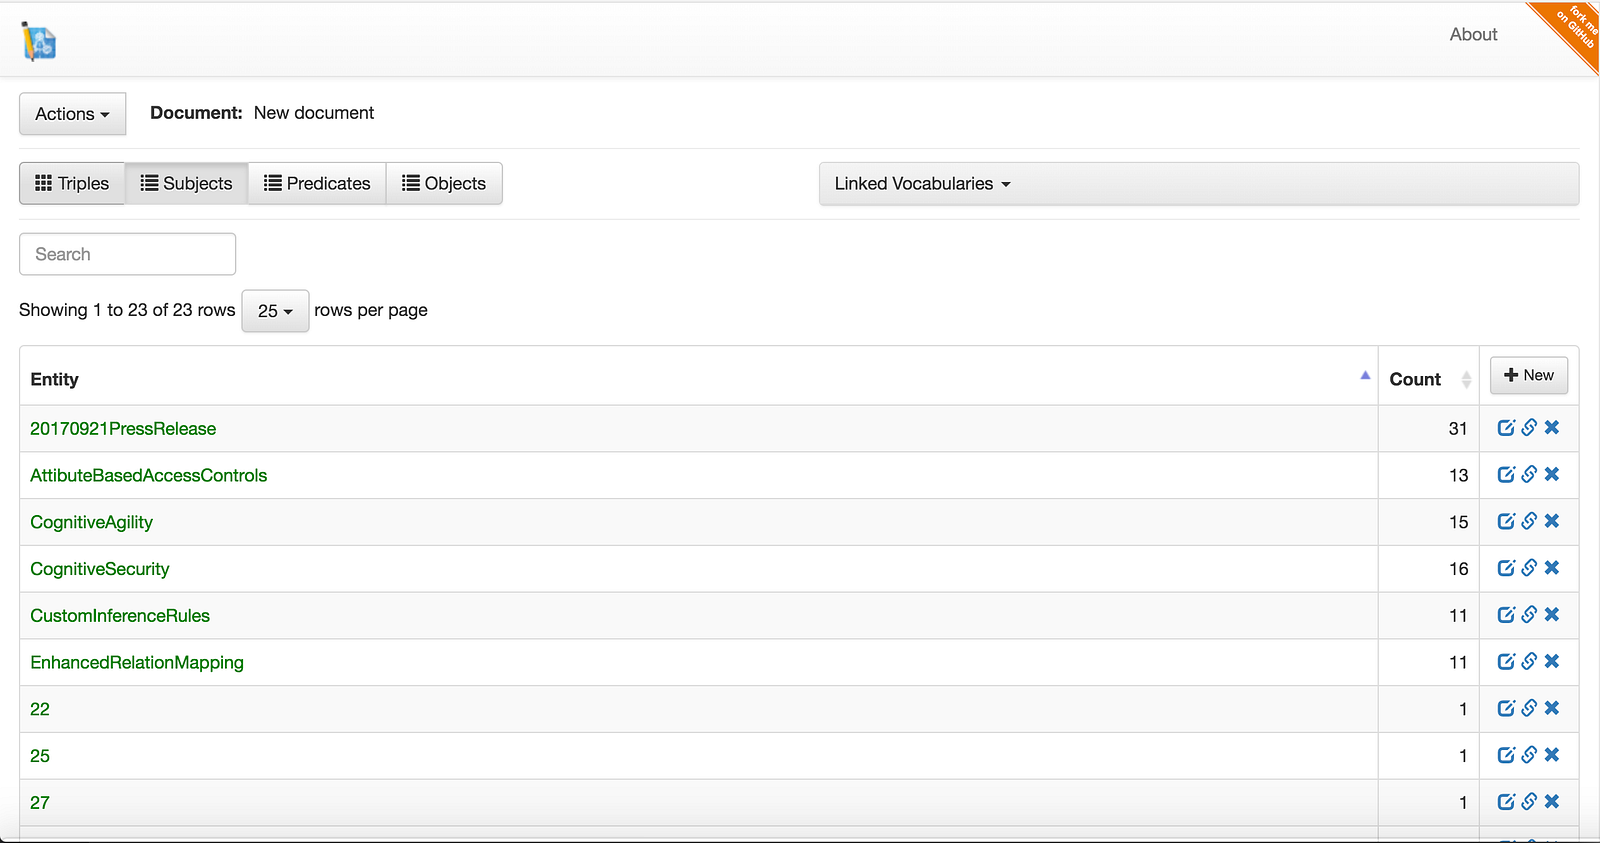Open the Actions dropdown menu
This screenshot has width=1600, height=843.
coord(72,114)
